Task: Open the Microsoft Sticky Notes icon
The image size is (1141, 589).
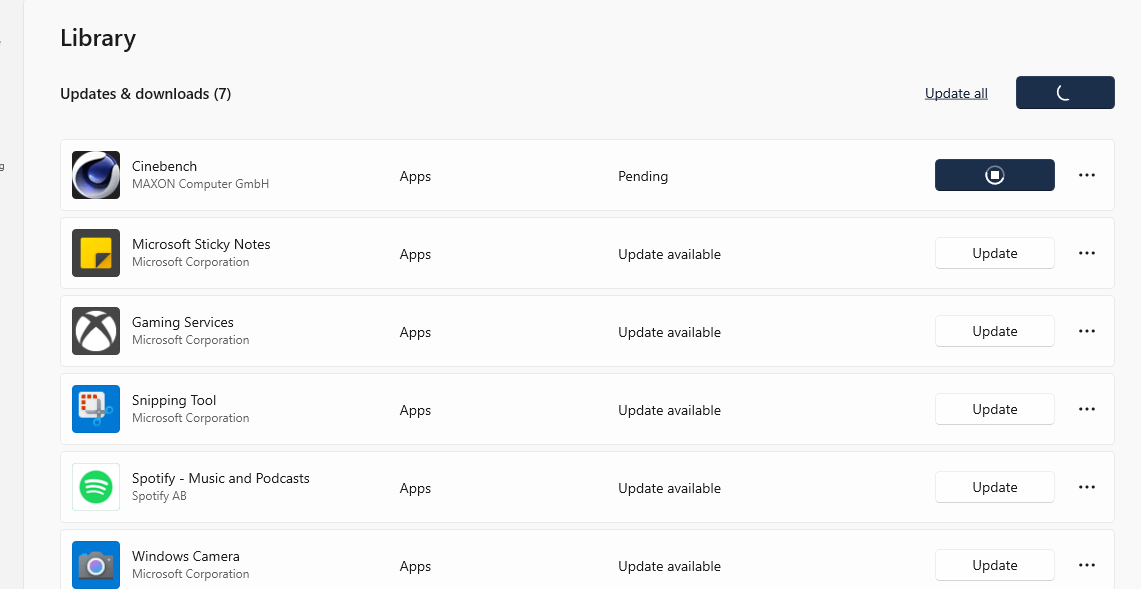Action: point(96,253)
